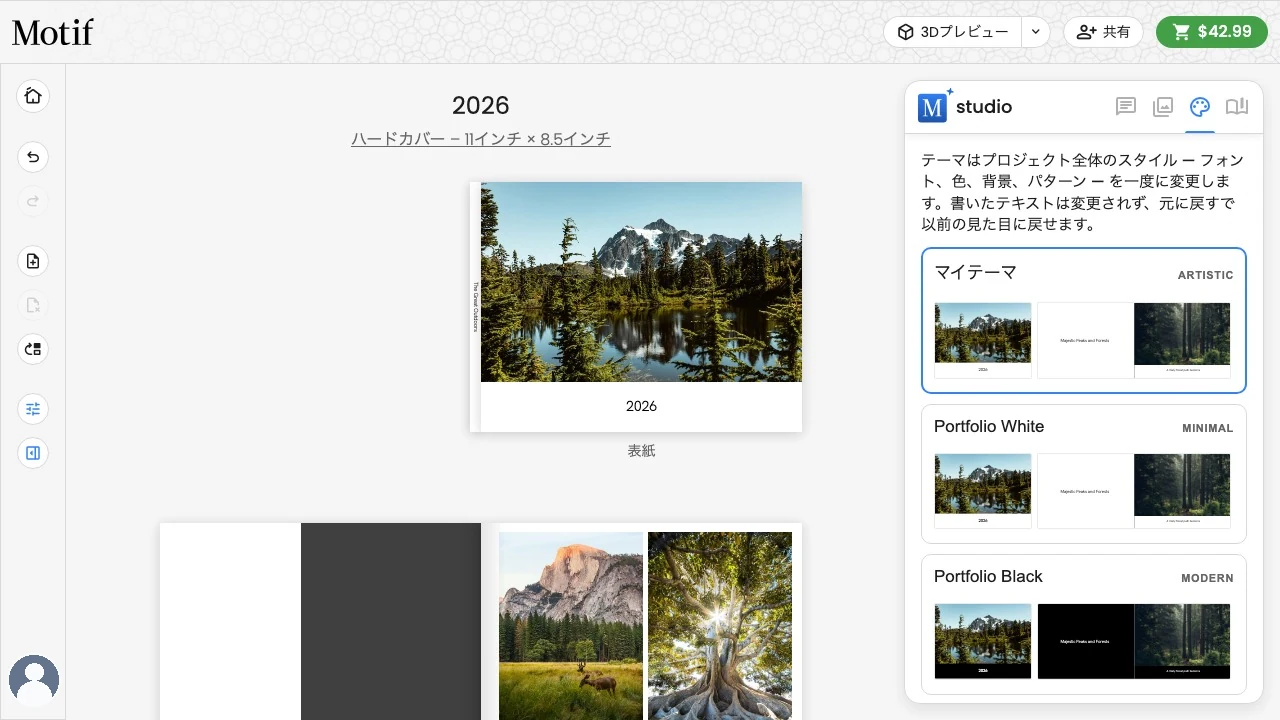Click the 共有 share button
Image resolution: width=1280 pixels, height=720 pixels.
pyautogui.click(x=1103, y=32)
